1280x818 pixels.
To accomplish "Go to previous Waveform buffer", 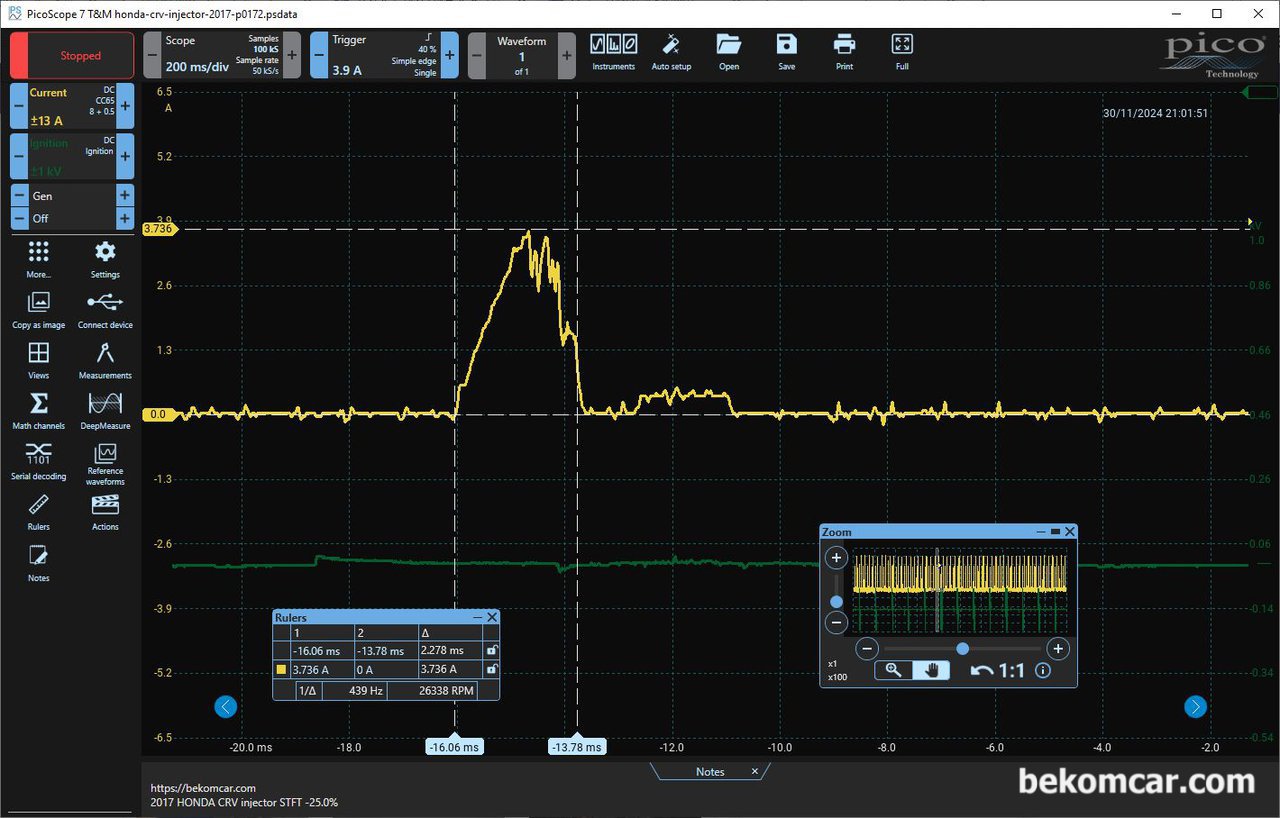I will (x=476, y=55).
